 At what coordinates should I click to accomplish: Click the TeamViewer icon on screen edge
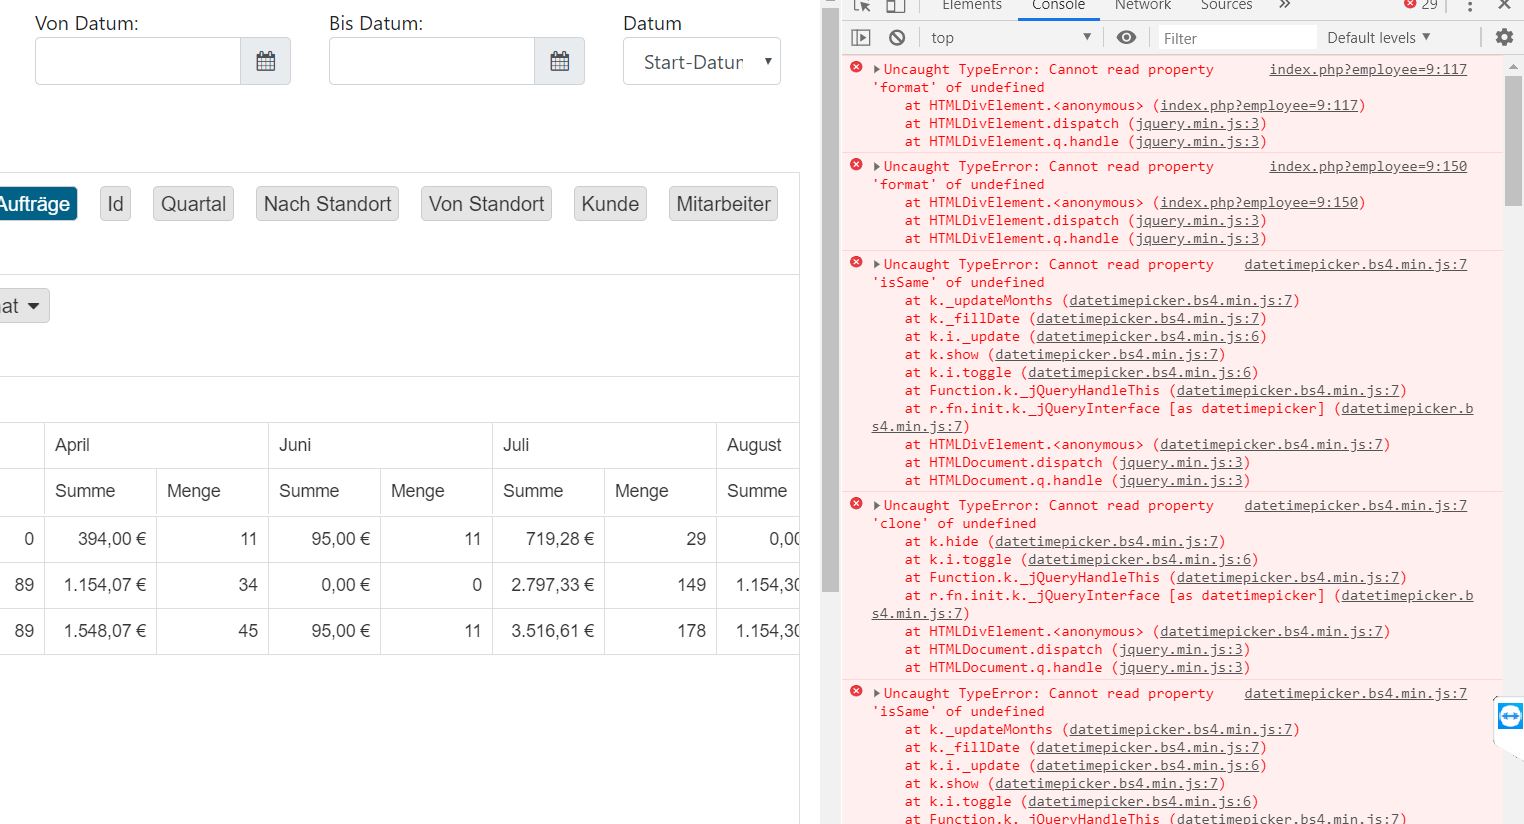tap(1509, 716)
